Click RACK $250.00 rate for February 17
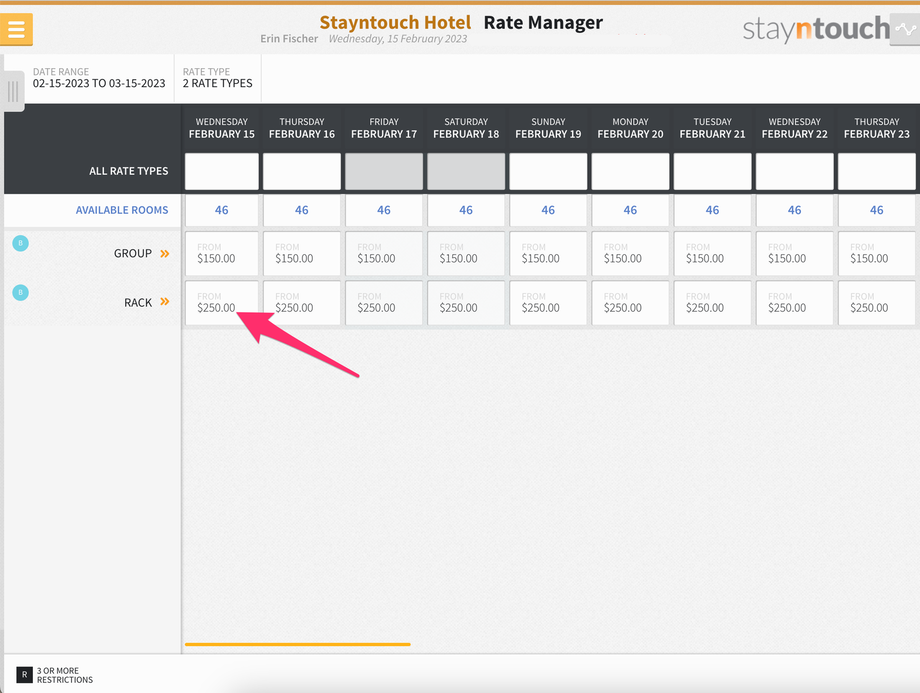This screenshot has width=920, height=693. tap(384, 303)
